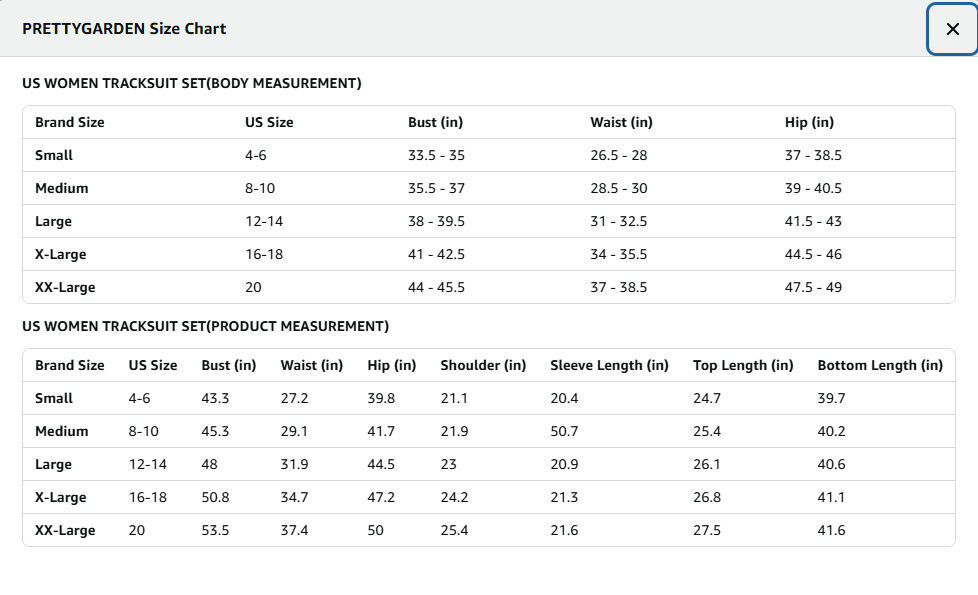
Task: Click the Bust (in) header in body table
Action: [x=435, y=122]
